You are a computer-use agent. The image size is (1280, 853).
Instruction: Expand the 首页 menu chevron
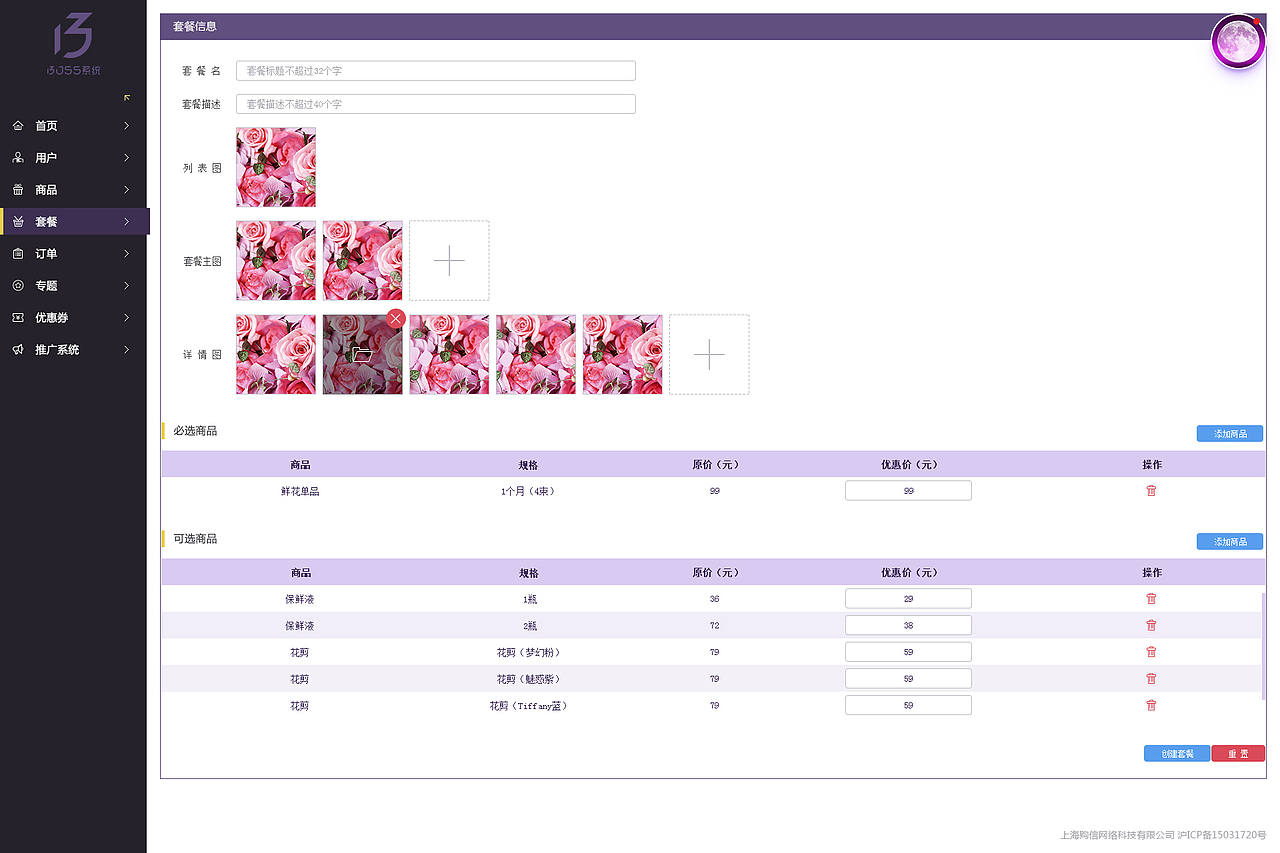pos(126,126)
